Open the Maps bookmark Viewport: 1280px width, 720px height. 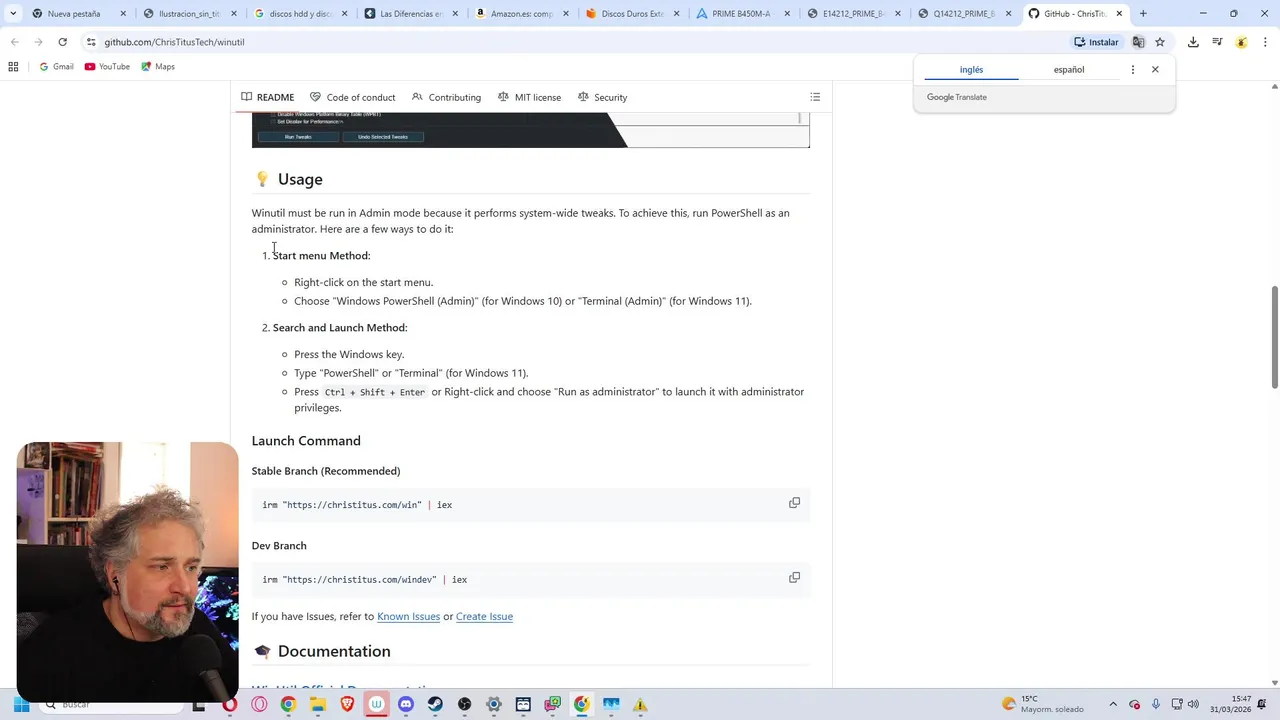click(158, 67)
